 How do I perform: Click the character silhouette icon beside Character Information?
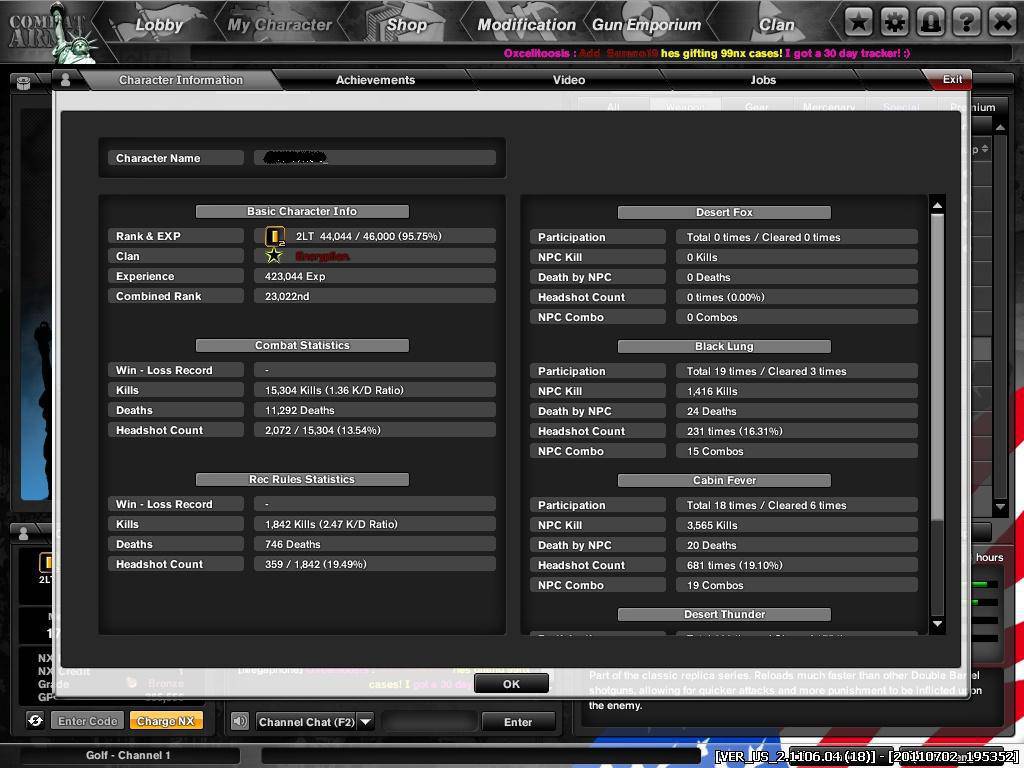click(x=65, y=80)
